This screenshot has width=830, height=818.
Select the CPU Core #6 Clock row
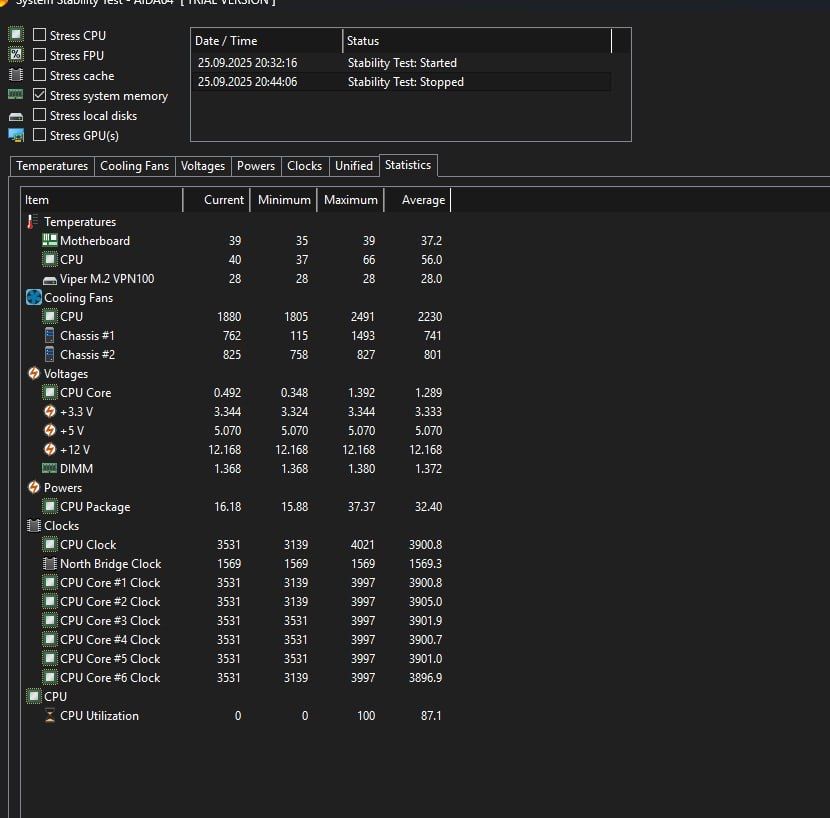point(236,678)
